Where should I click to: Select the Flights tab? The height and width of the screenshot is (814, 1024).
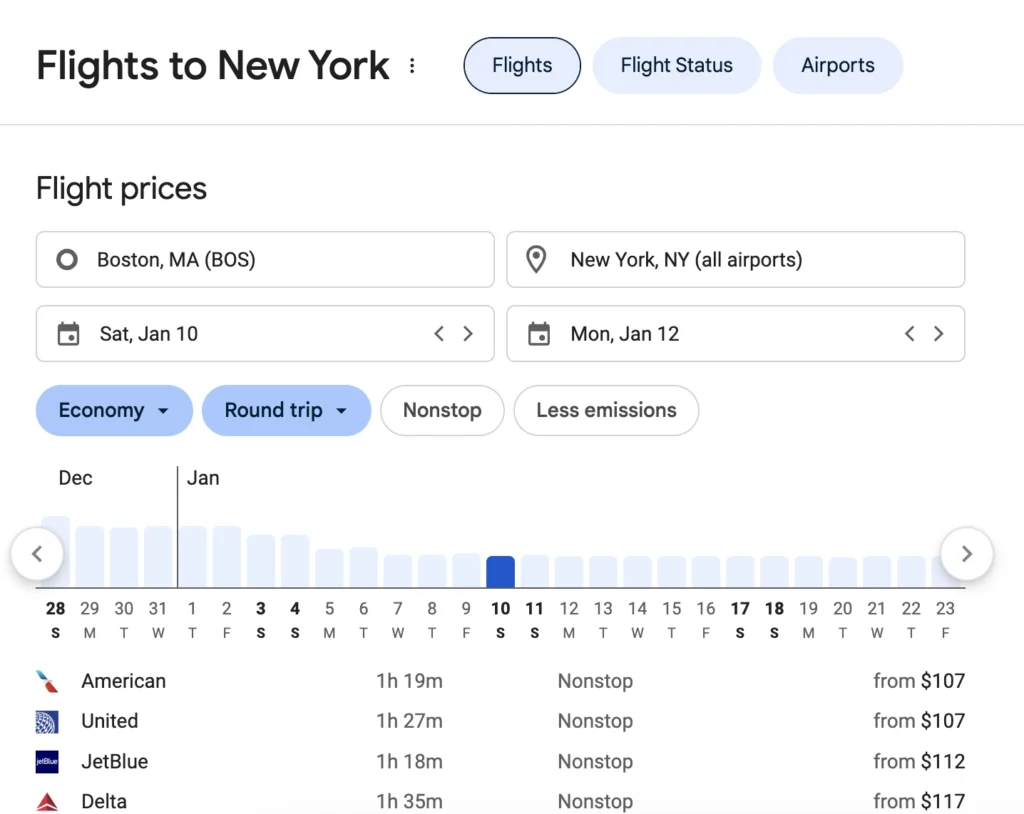522,66
